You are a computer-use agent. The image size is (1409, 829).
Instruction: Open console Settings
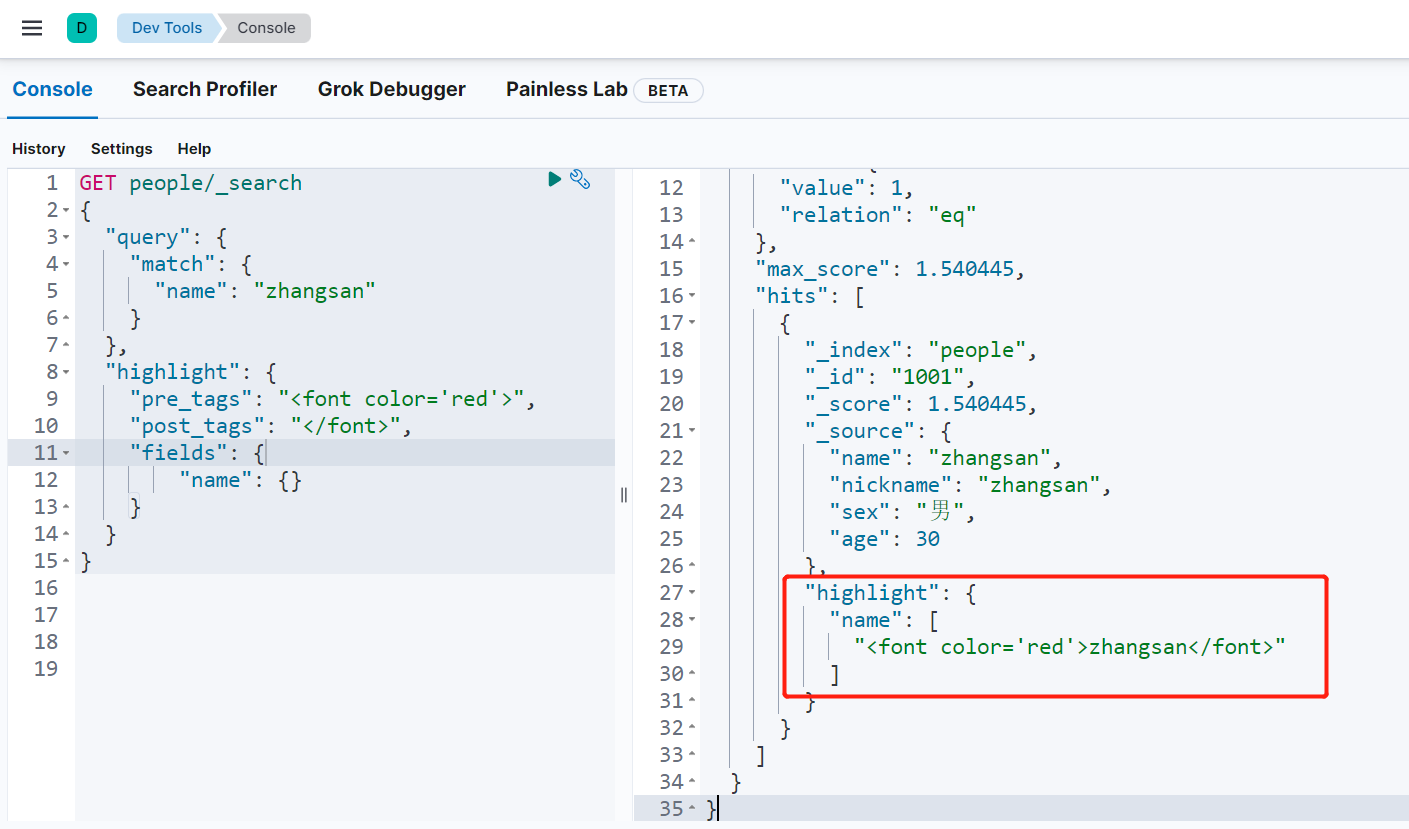[x=122, y=148]
